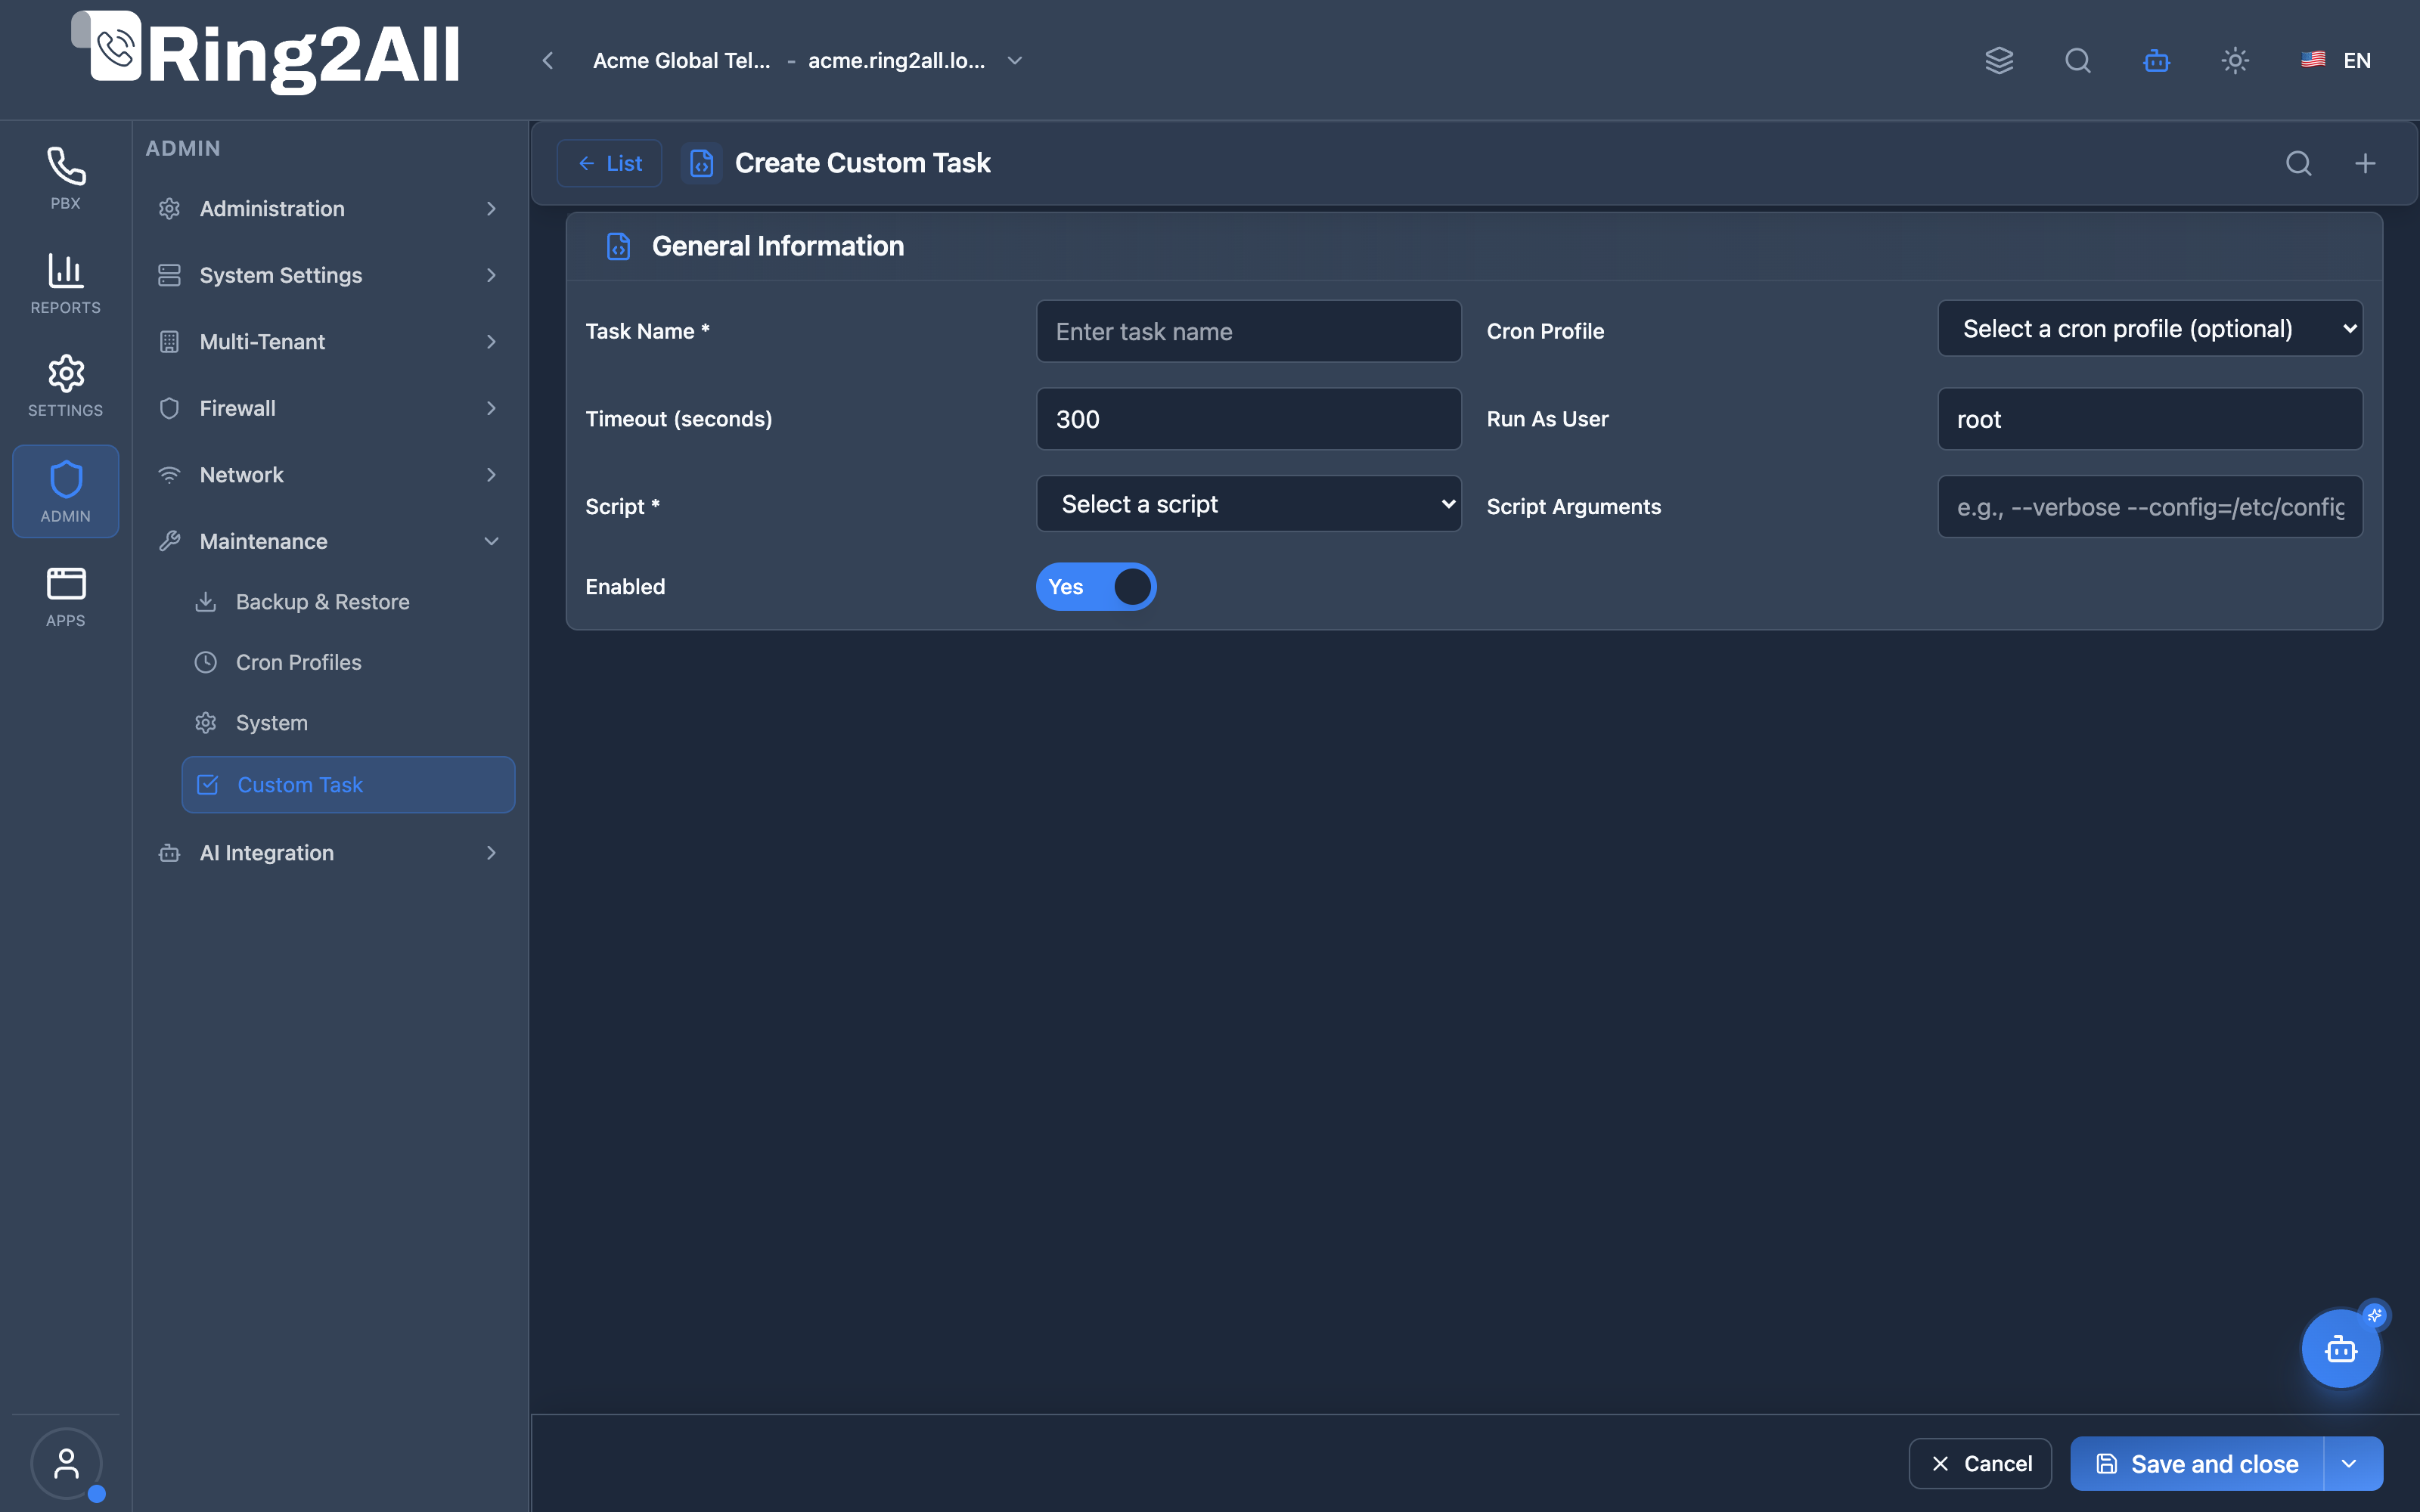The image size is (2420, 1512).
Task: Open the Cron Profile dropdown
Action: coord(2150,329)
